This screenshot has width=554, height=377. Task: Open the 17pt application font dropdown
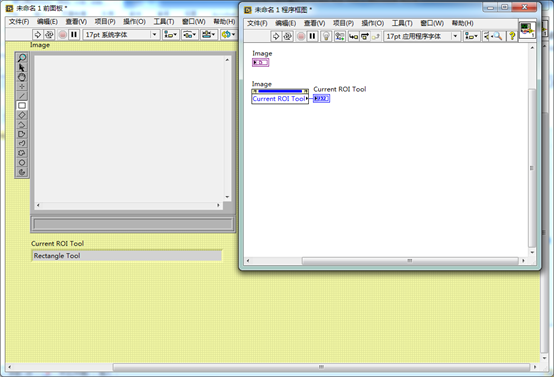pyautogui.click(x=422, y=36)
